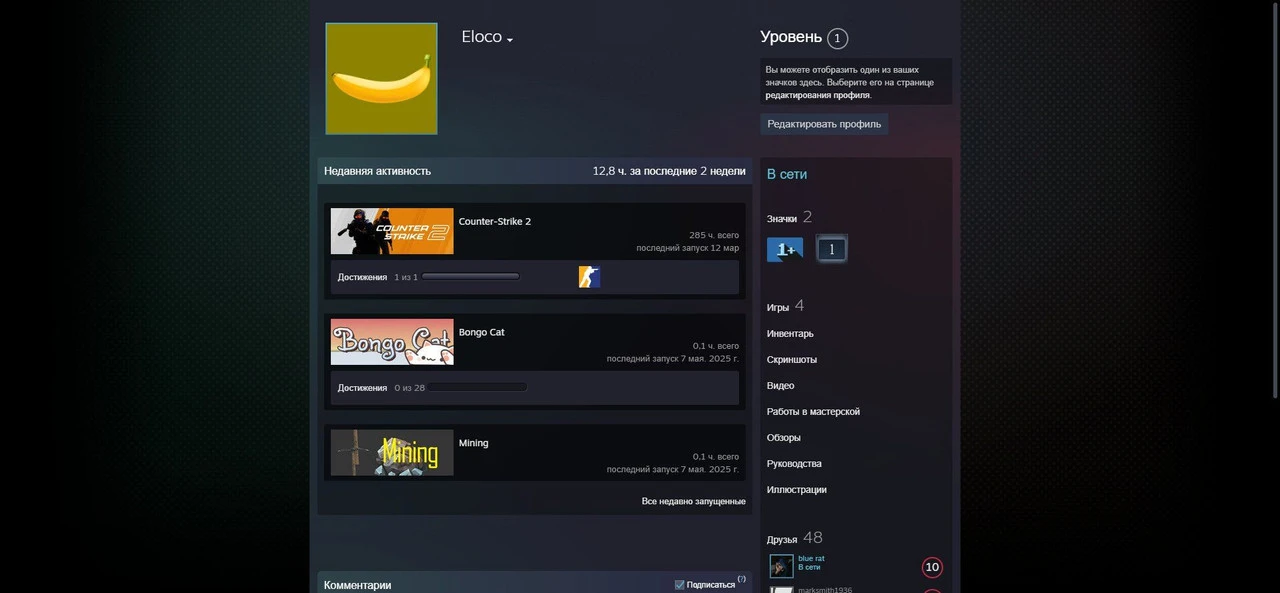The image size is (1280, 593).
Task: Click 'Достижения' label under Bongo Cat
Action: click(x=362, y=387)
